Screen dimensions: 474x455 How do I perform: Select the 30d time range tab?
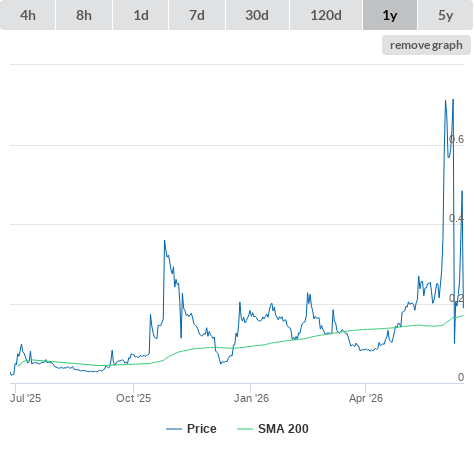click(x=257, y=15)
